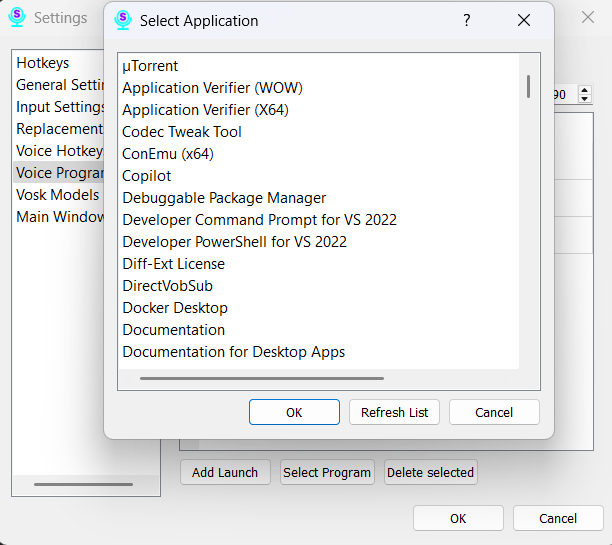
Task: Increase value with Settings spinner up arrow
Action: click(x=584, y=90)
